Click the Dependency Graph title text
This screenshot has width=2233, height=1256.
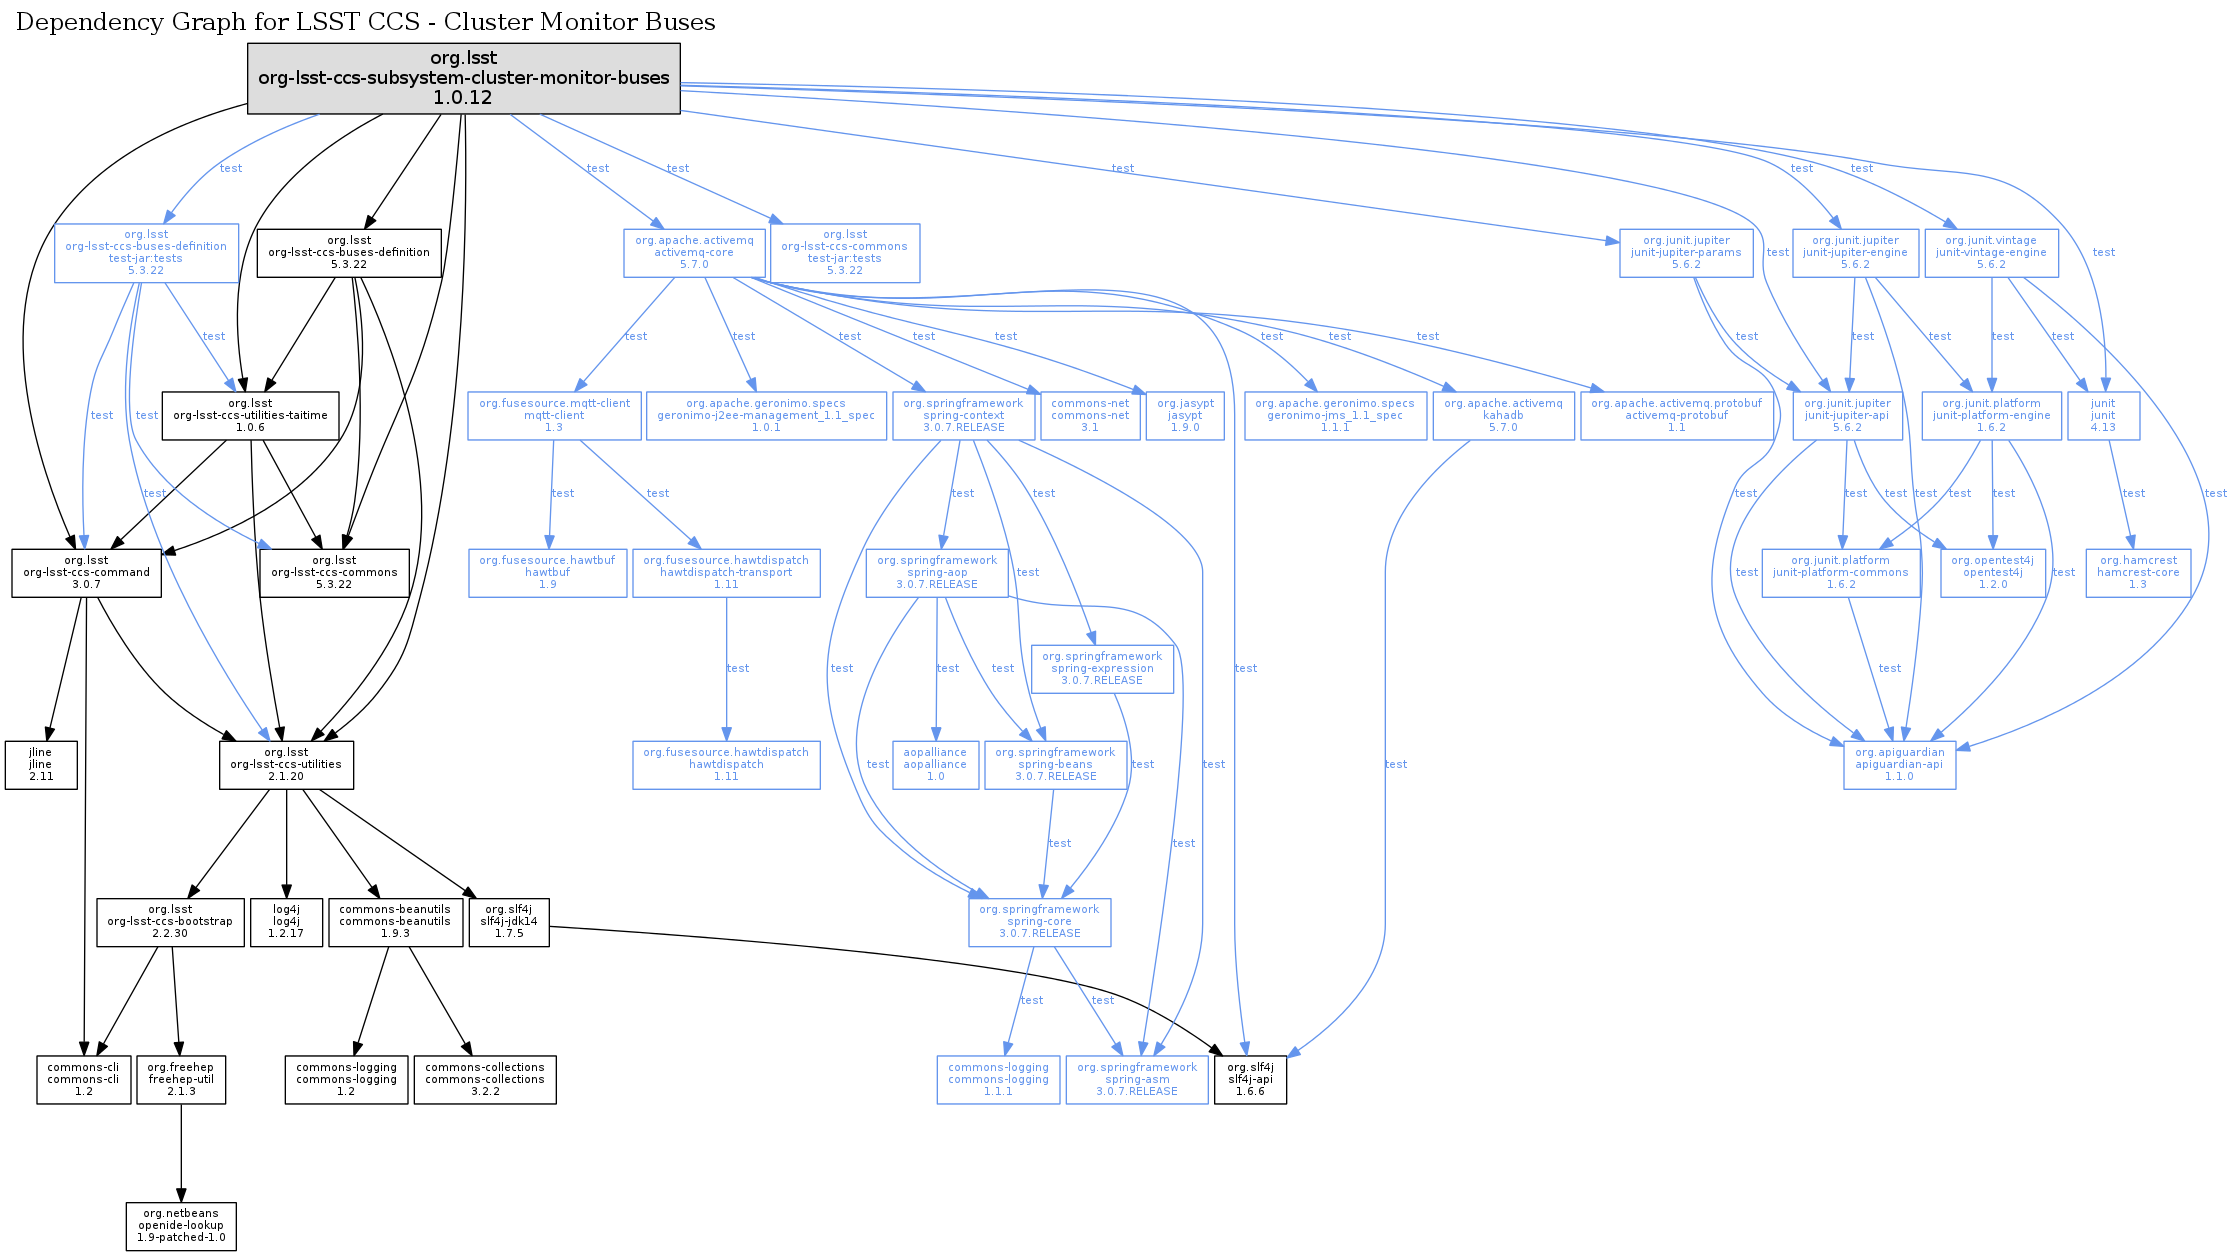(x=365, y=22)
